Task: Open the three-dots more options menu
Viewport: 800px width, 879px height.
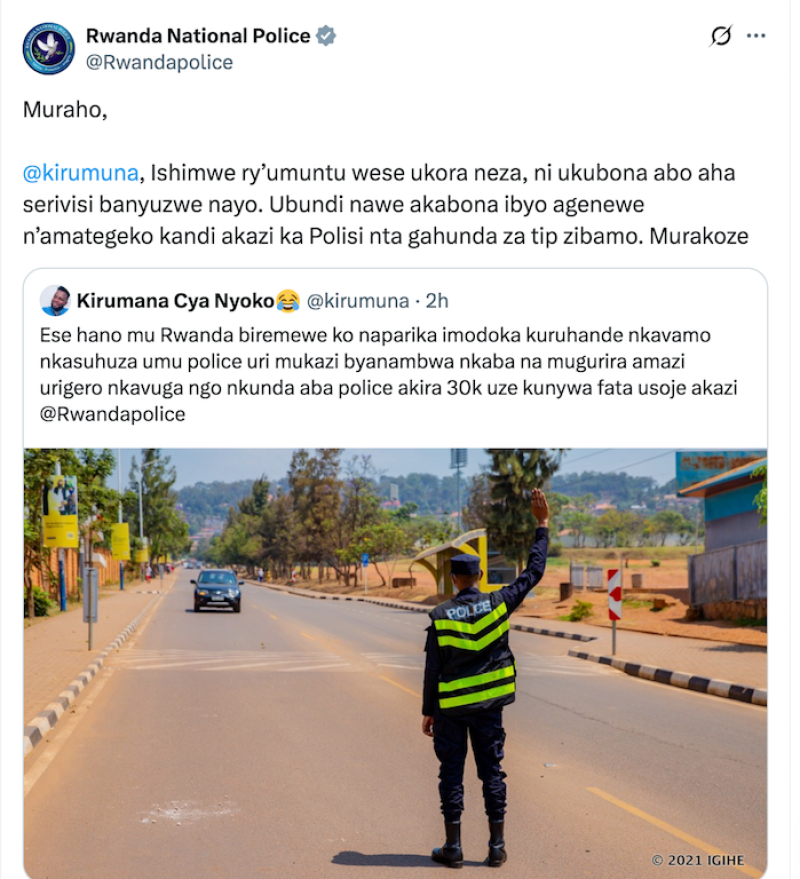Action: 756,36
